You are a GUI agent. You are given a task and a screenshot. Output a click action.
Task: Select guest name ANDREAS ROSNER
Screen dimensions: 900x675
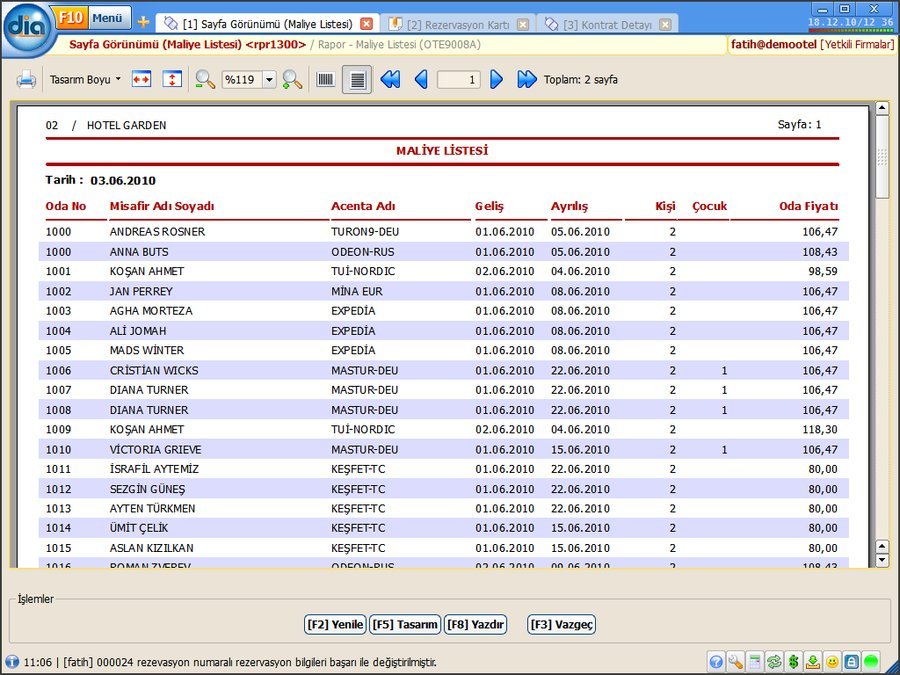point(157,232)
